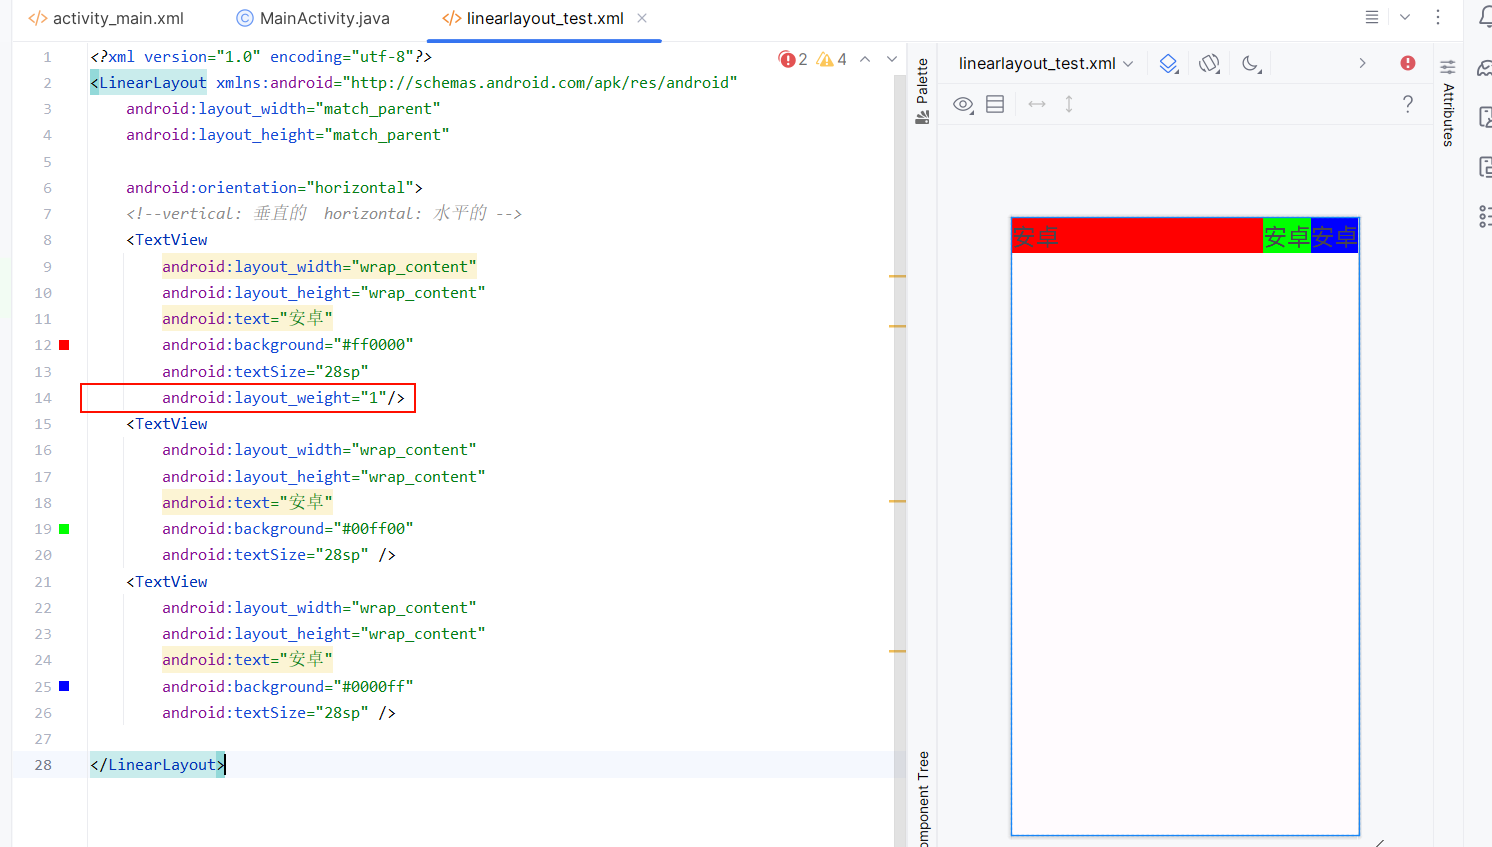Screen dimensions: 1492x847
Task: Open View Options eye menu
Action: pos(963,104)
